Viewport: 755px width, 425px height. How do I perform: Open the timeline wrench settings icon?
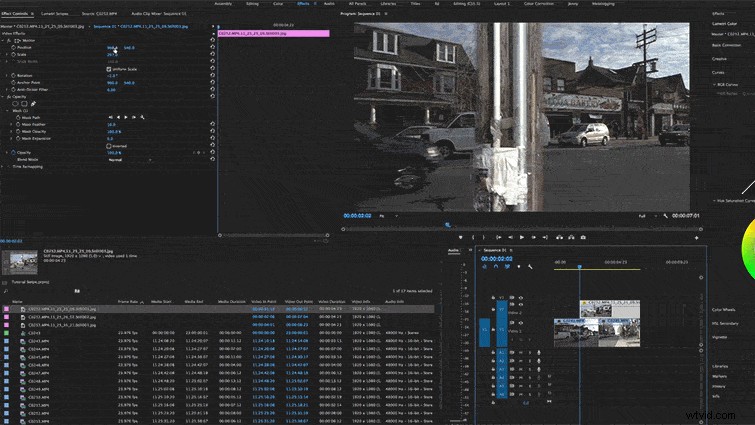pyautogui.click(x=530, y=266)
